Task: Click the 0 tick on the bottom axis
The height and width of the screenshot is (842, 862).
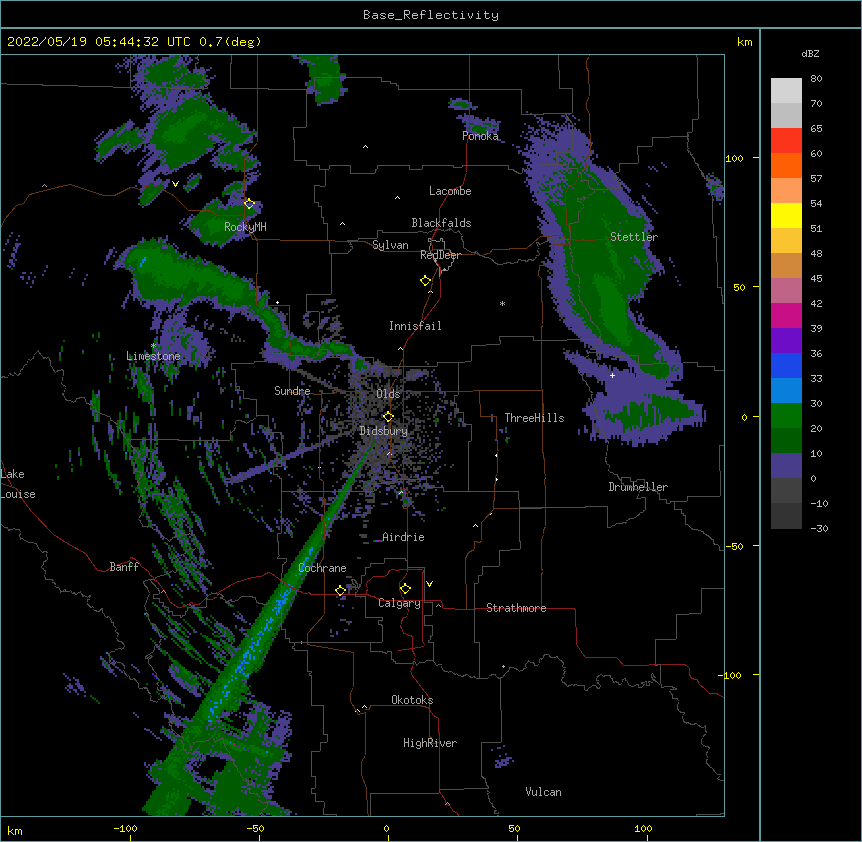Action: pyautogui.click(x=386, y=829)
